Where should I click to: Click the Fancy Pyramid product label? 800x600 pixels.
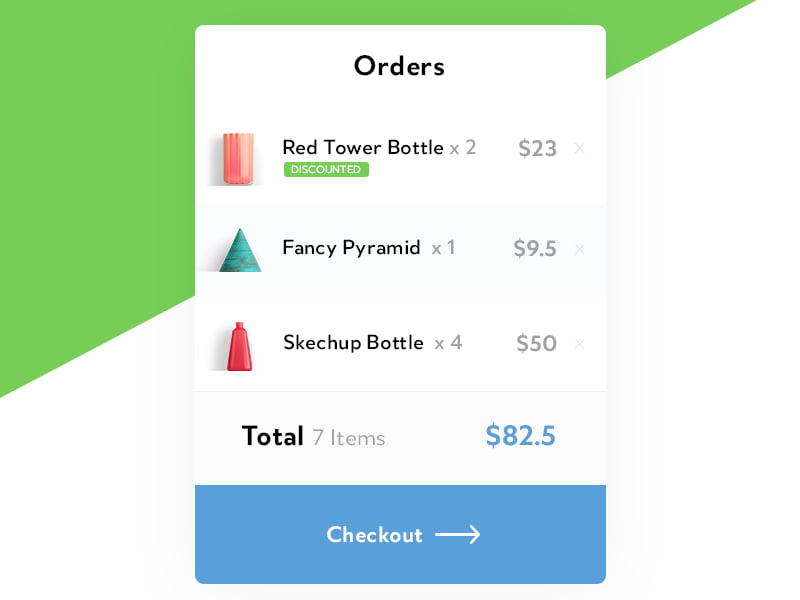coord(355,248)
